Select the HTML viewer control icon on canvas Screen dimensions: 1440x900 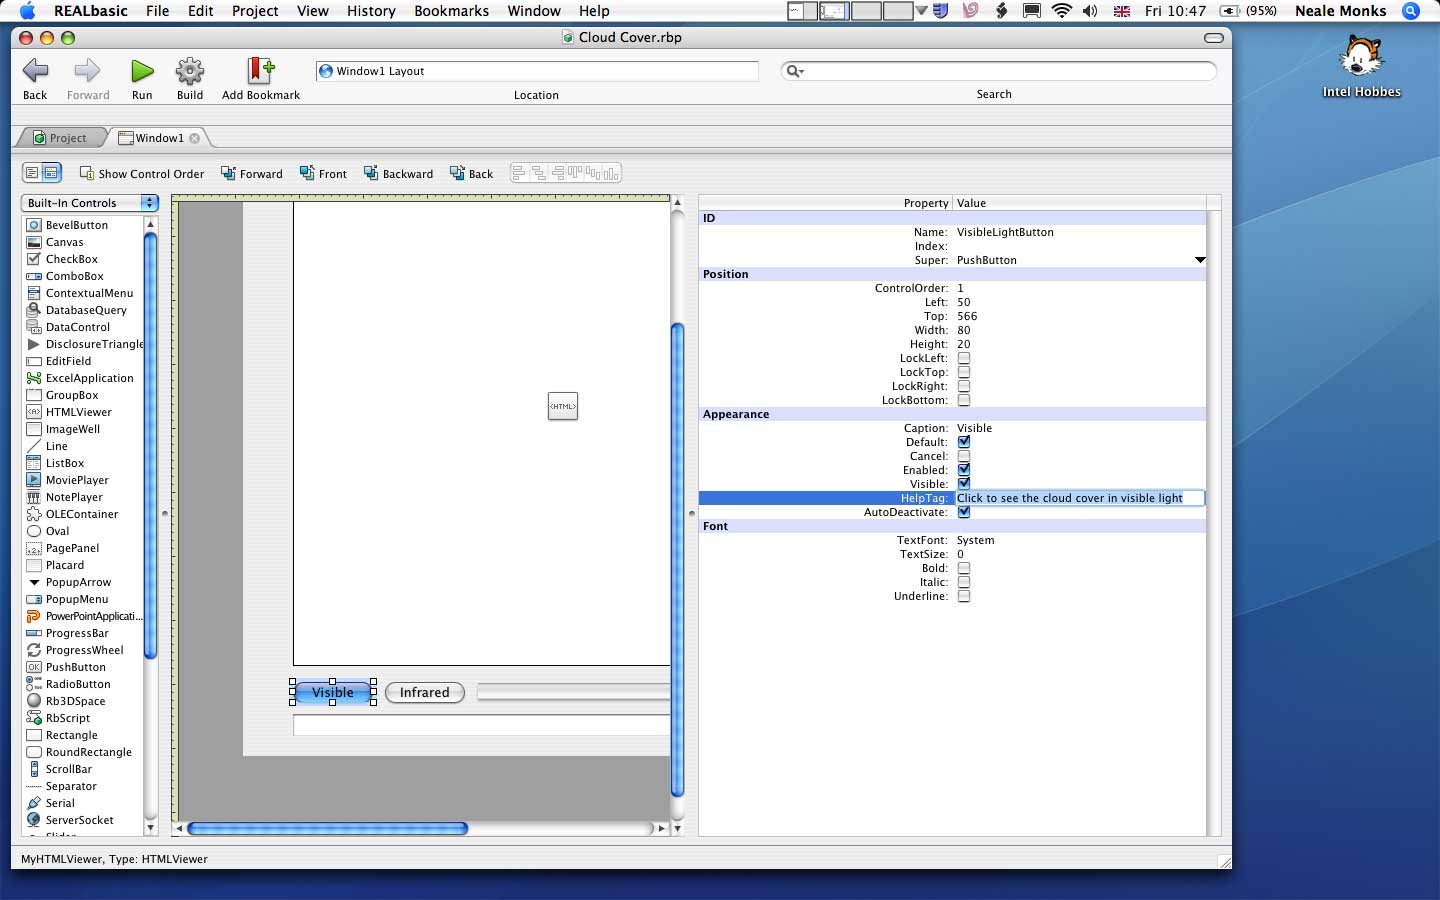563,406
